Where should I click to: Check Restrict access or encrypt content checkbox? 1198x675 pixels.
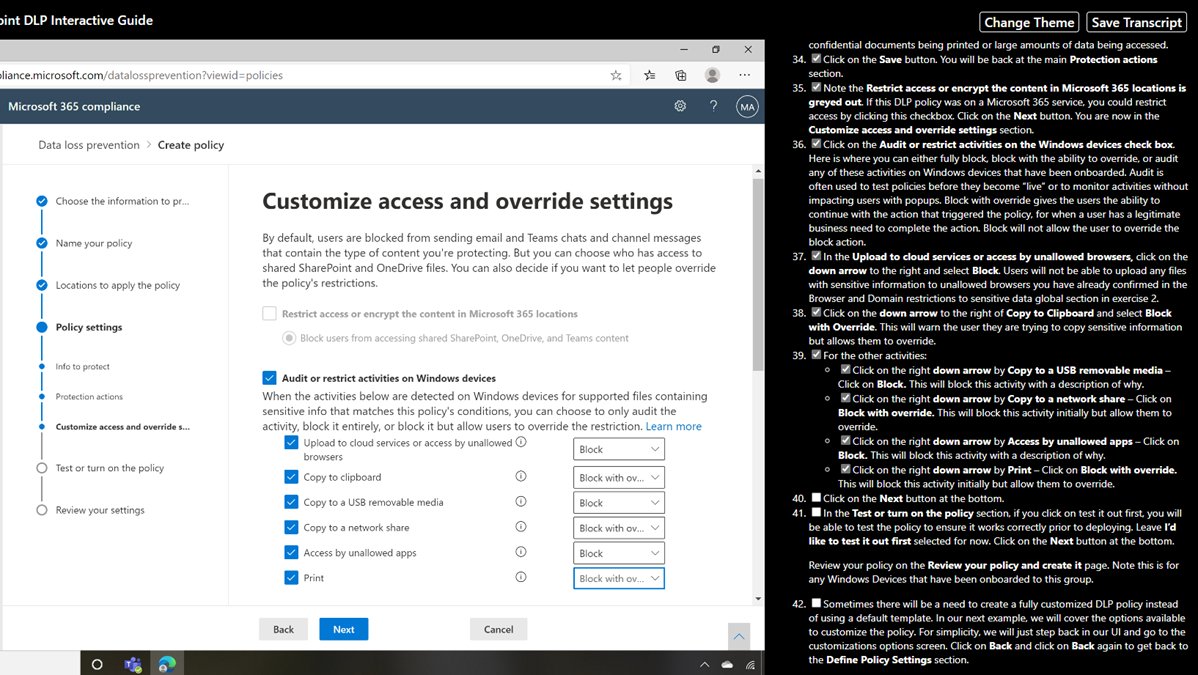pos(269,313)
